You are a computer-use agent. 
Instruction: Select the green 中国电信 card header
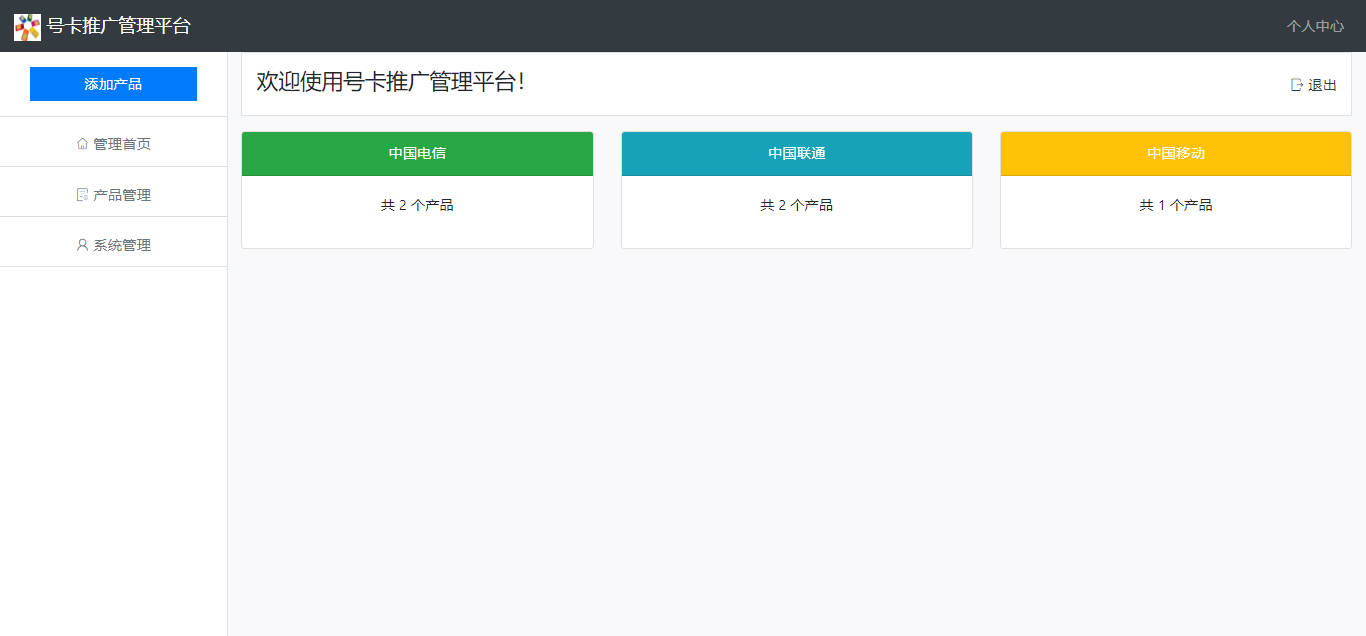coord(417,154)
